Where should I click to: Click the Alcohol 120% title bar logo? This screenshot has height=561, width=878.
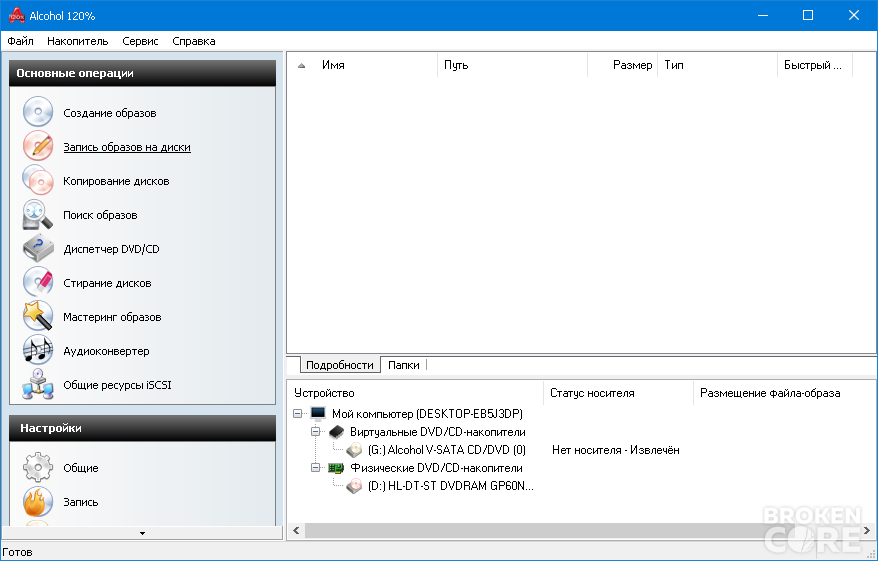(16, 16)
